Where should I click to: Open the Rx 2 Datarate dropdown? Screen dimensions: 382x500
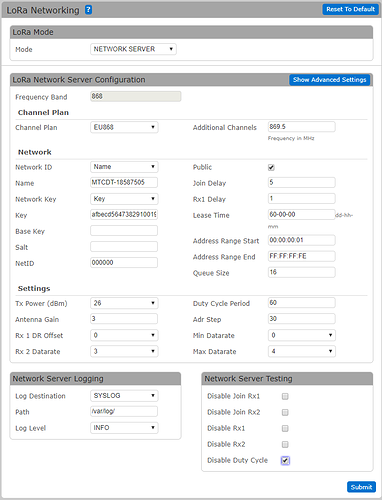(x=124, y=351)
